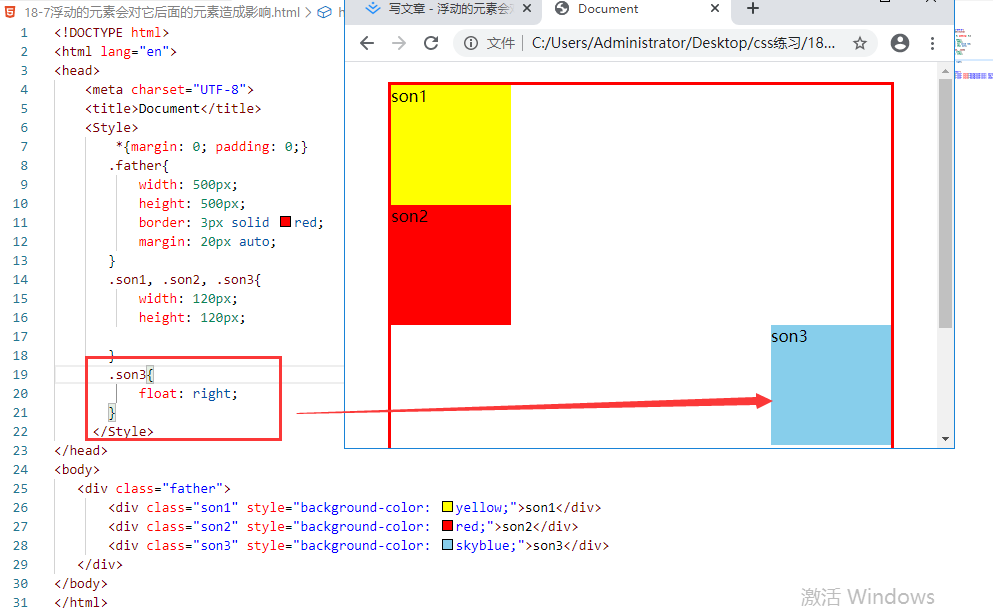Click the HTML5 file icon in breadcrumb
993x611 pixels.
(x=10, y=12)
